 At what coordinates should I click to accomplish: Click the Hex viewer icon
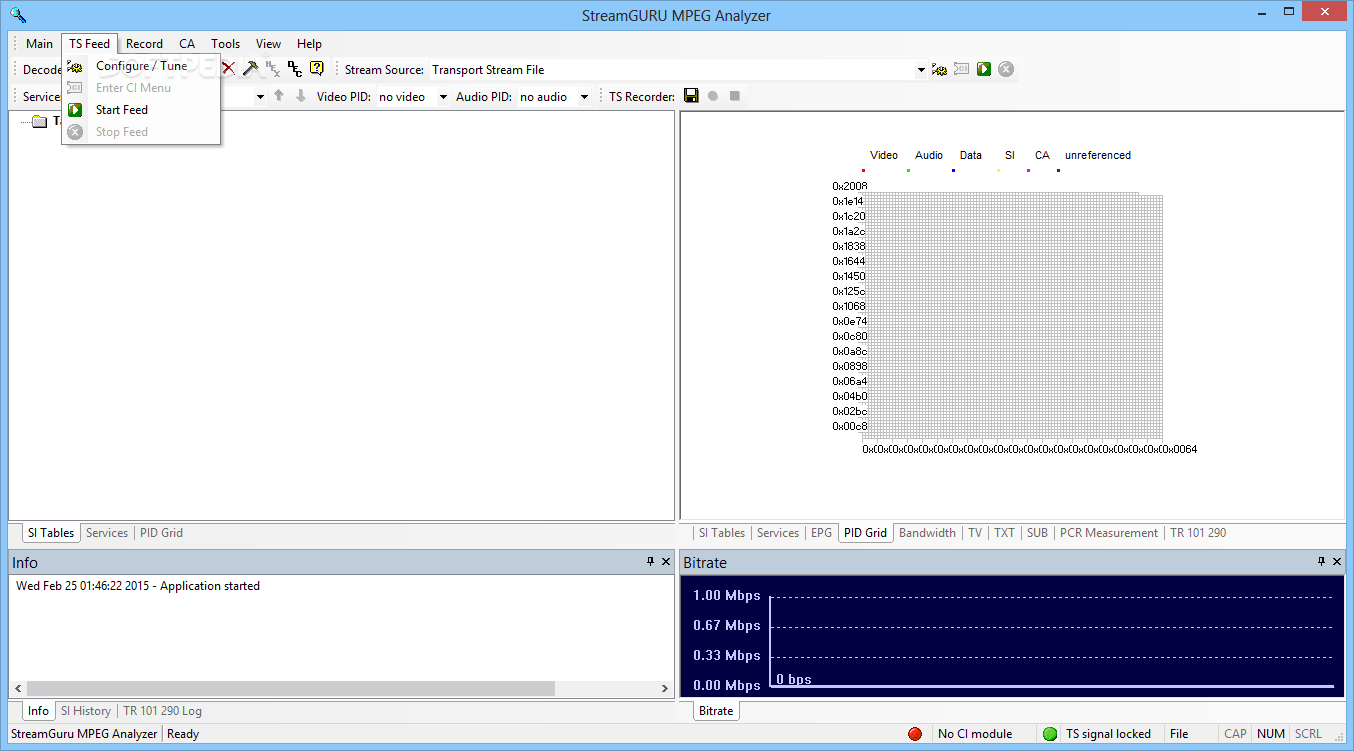pos(273,69)
